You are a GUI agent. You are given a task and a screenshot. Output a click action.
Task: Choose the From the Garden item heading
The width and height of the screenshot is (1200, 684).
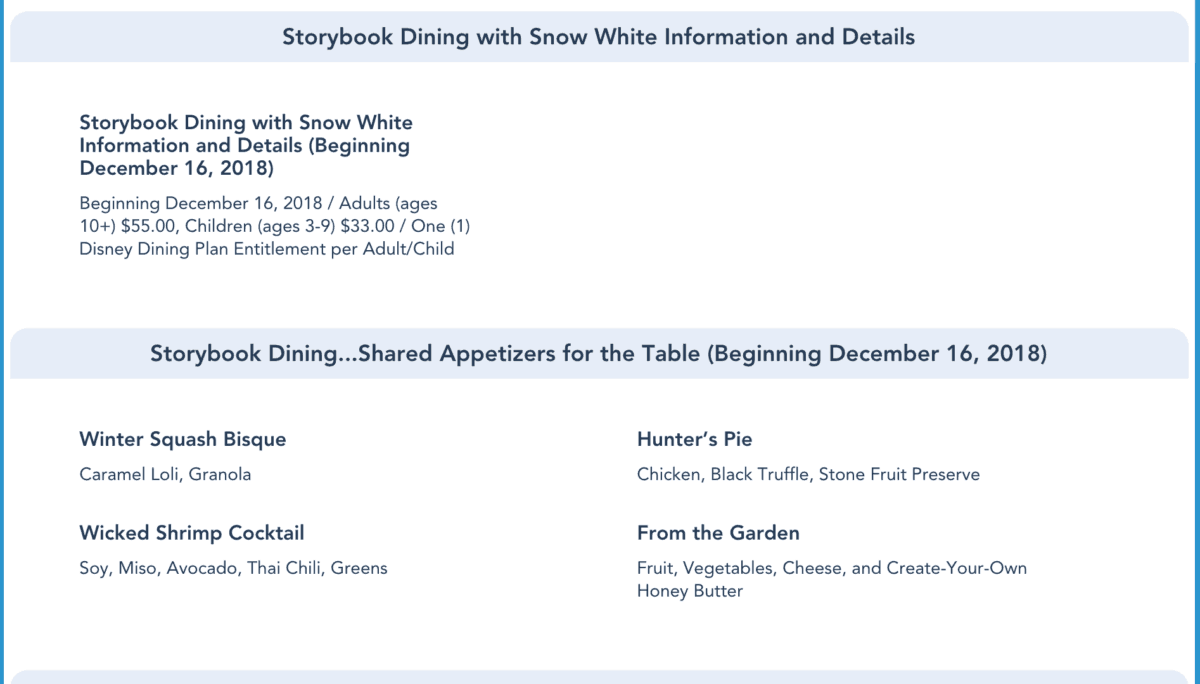(718, 533)
